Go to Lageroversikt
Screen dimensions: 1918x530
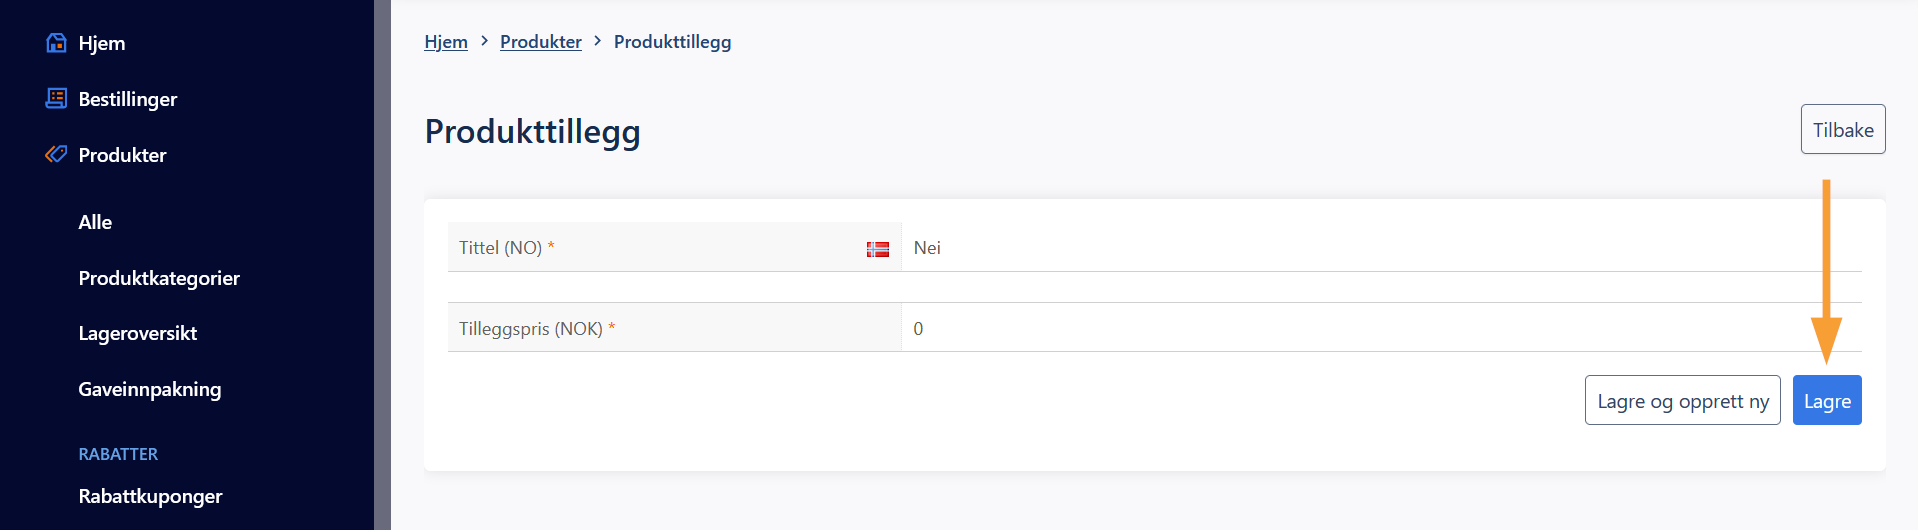tap(138, 333)
